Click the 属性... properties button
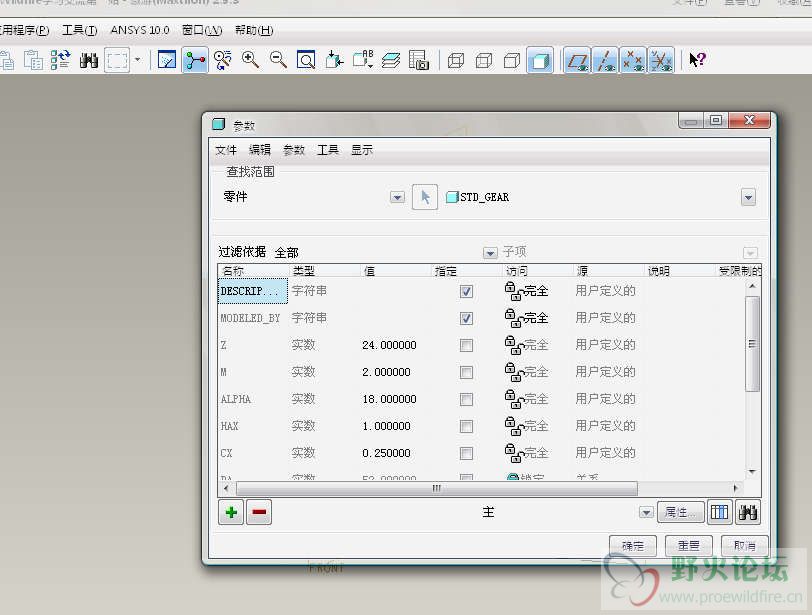812x615 pixels. [x=680, y=512]
